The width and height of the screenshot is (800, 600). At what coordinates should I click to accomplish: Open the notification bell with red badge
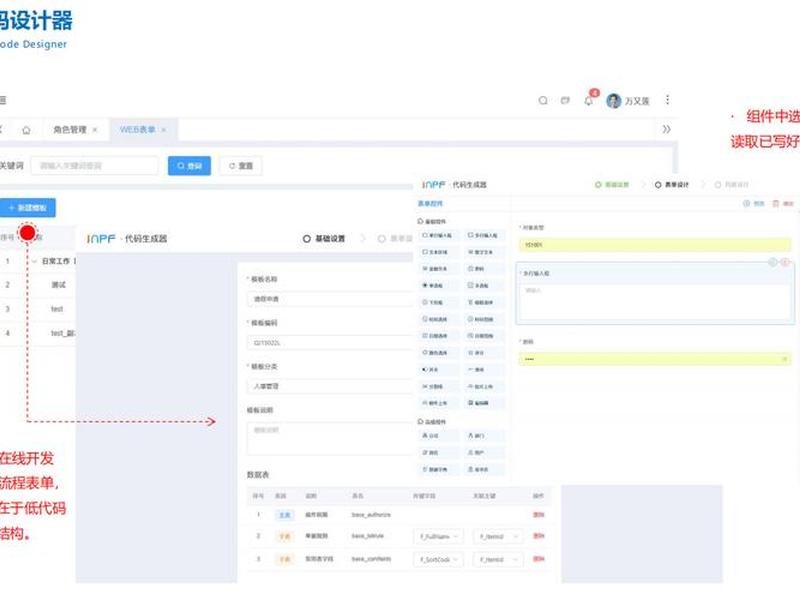click(x=588, y=101)
